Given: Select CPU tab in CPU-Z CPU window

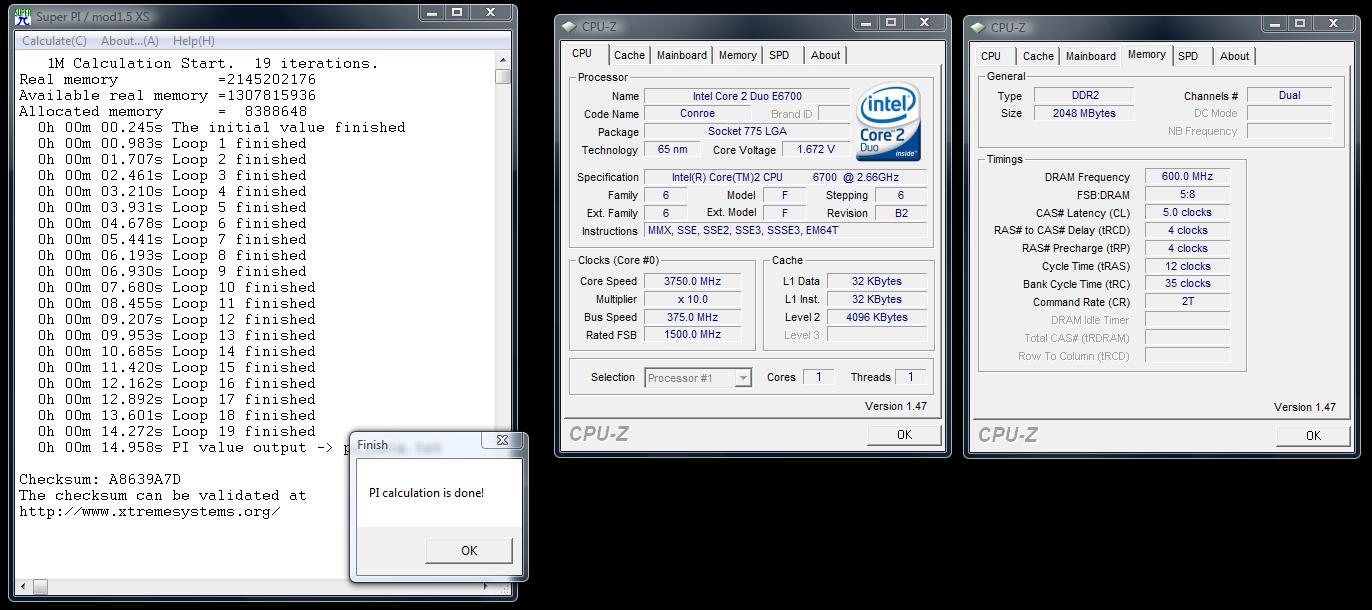Looking at the screenshot, I should click(582, 54).
